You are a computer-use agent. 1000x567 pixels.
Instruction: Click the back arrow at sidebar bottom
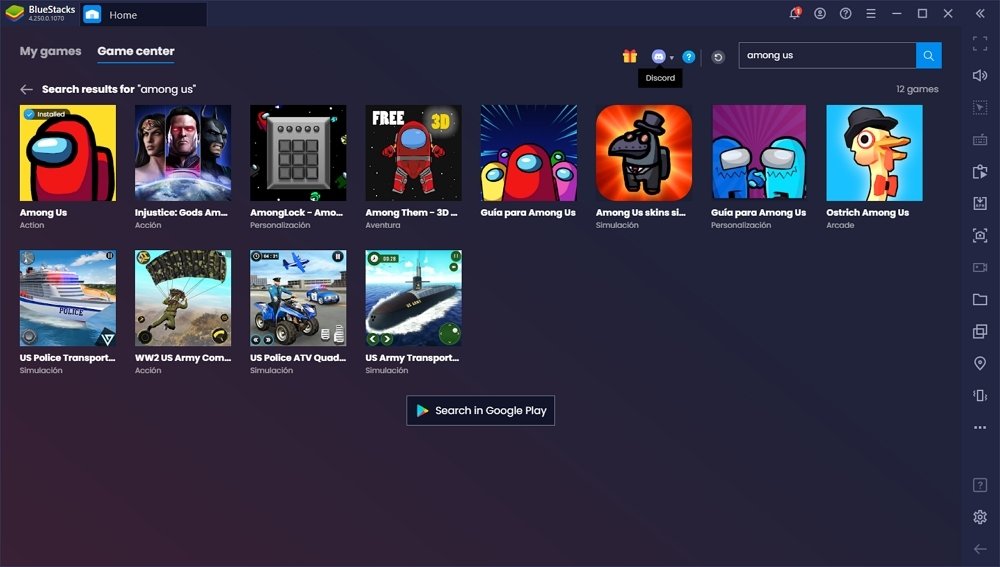980,549
